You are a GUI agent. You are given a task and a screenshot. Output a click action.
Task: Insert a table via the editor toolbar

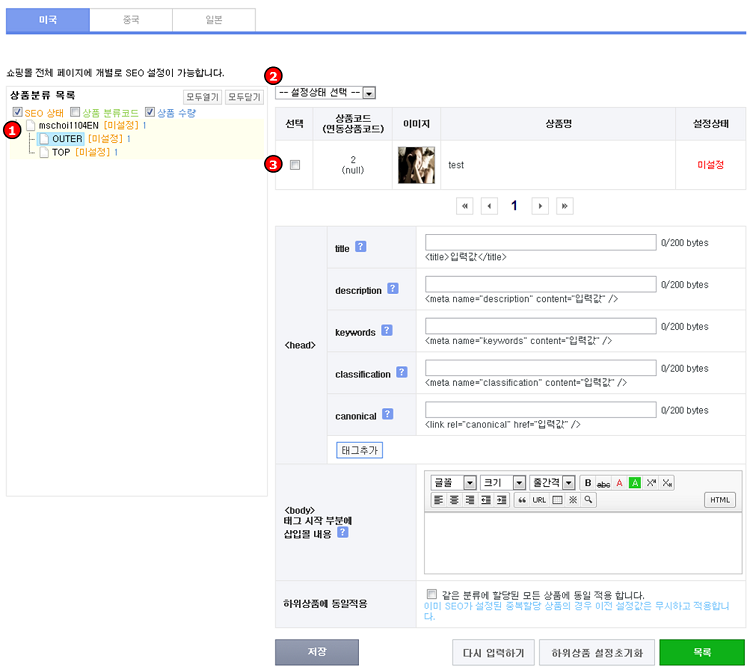click(x=557, y=500)
